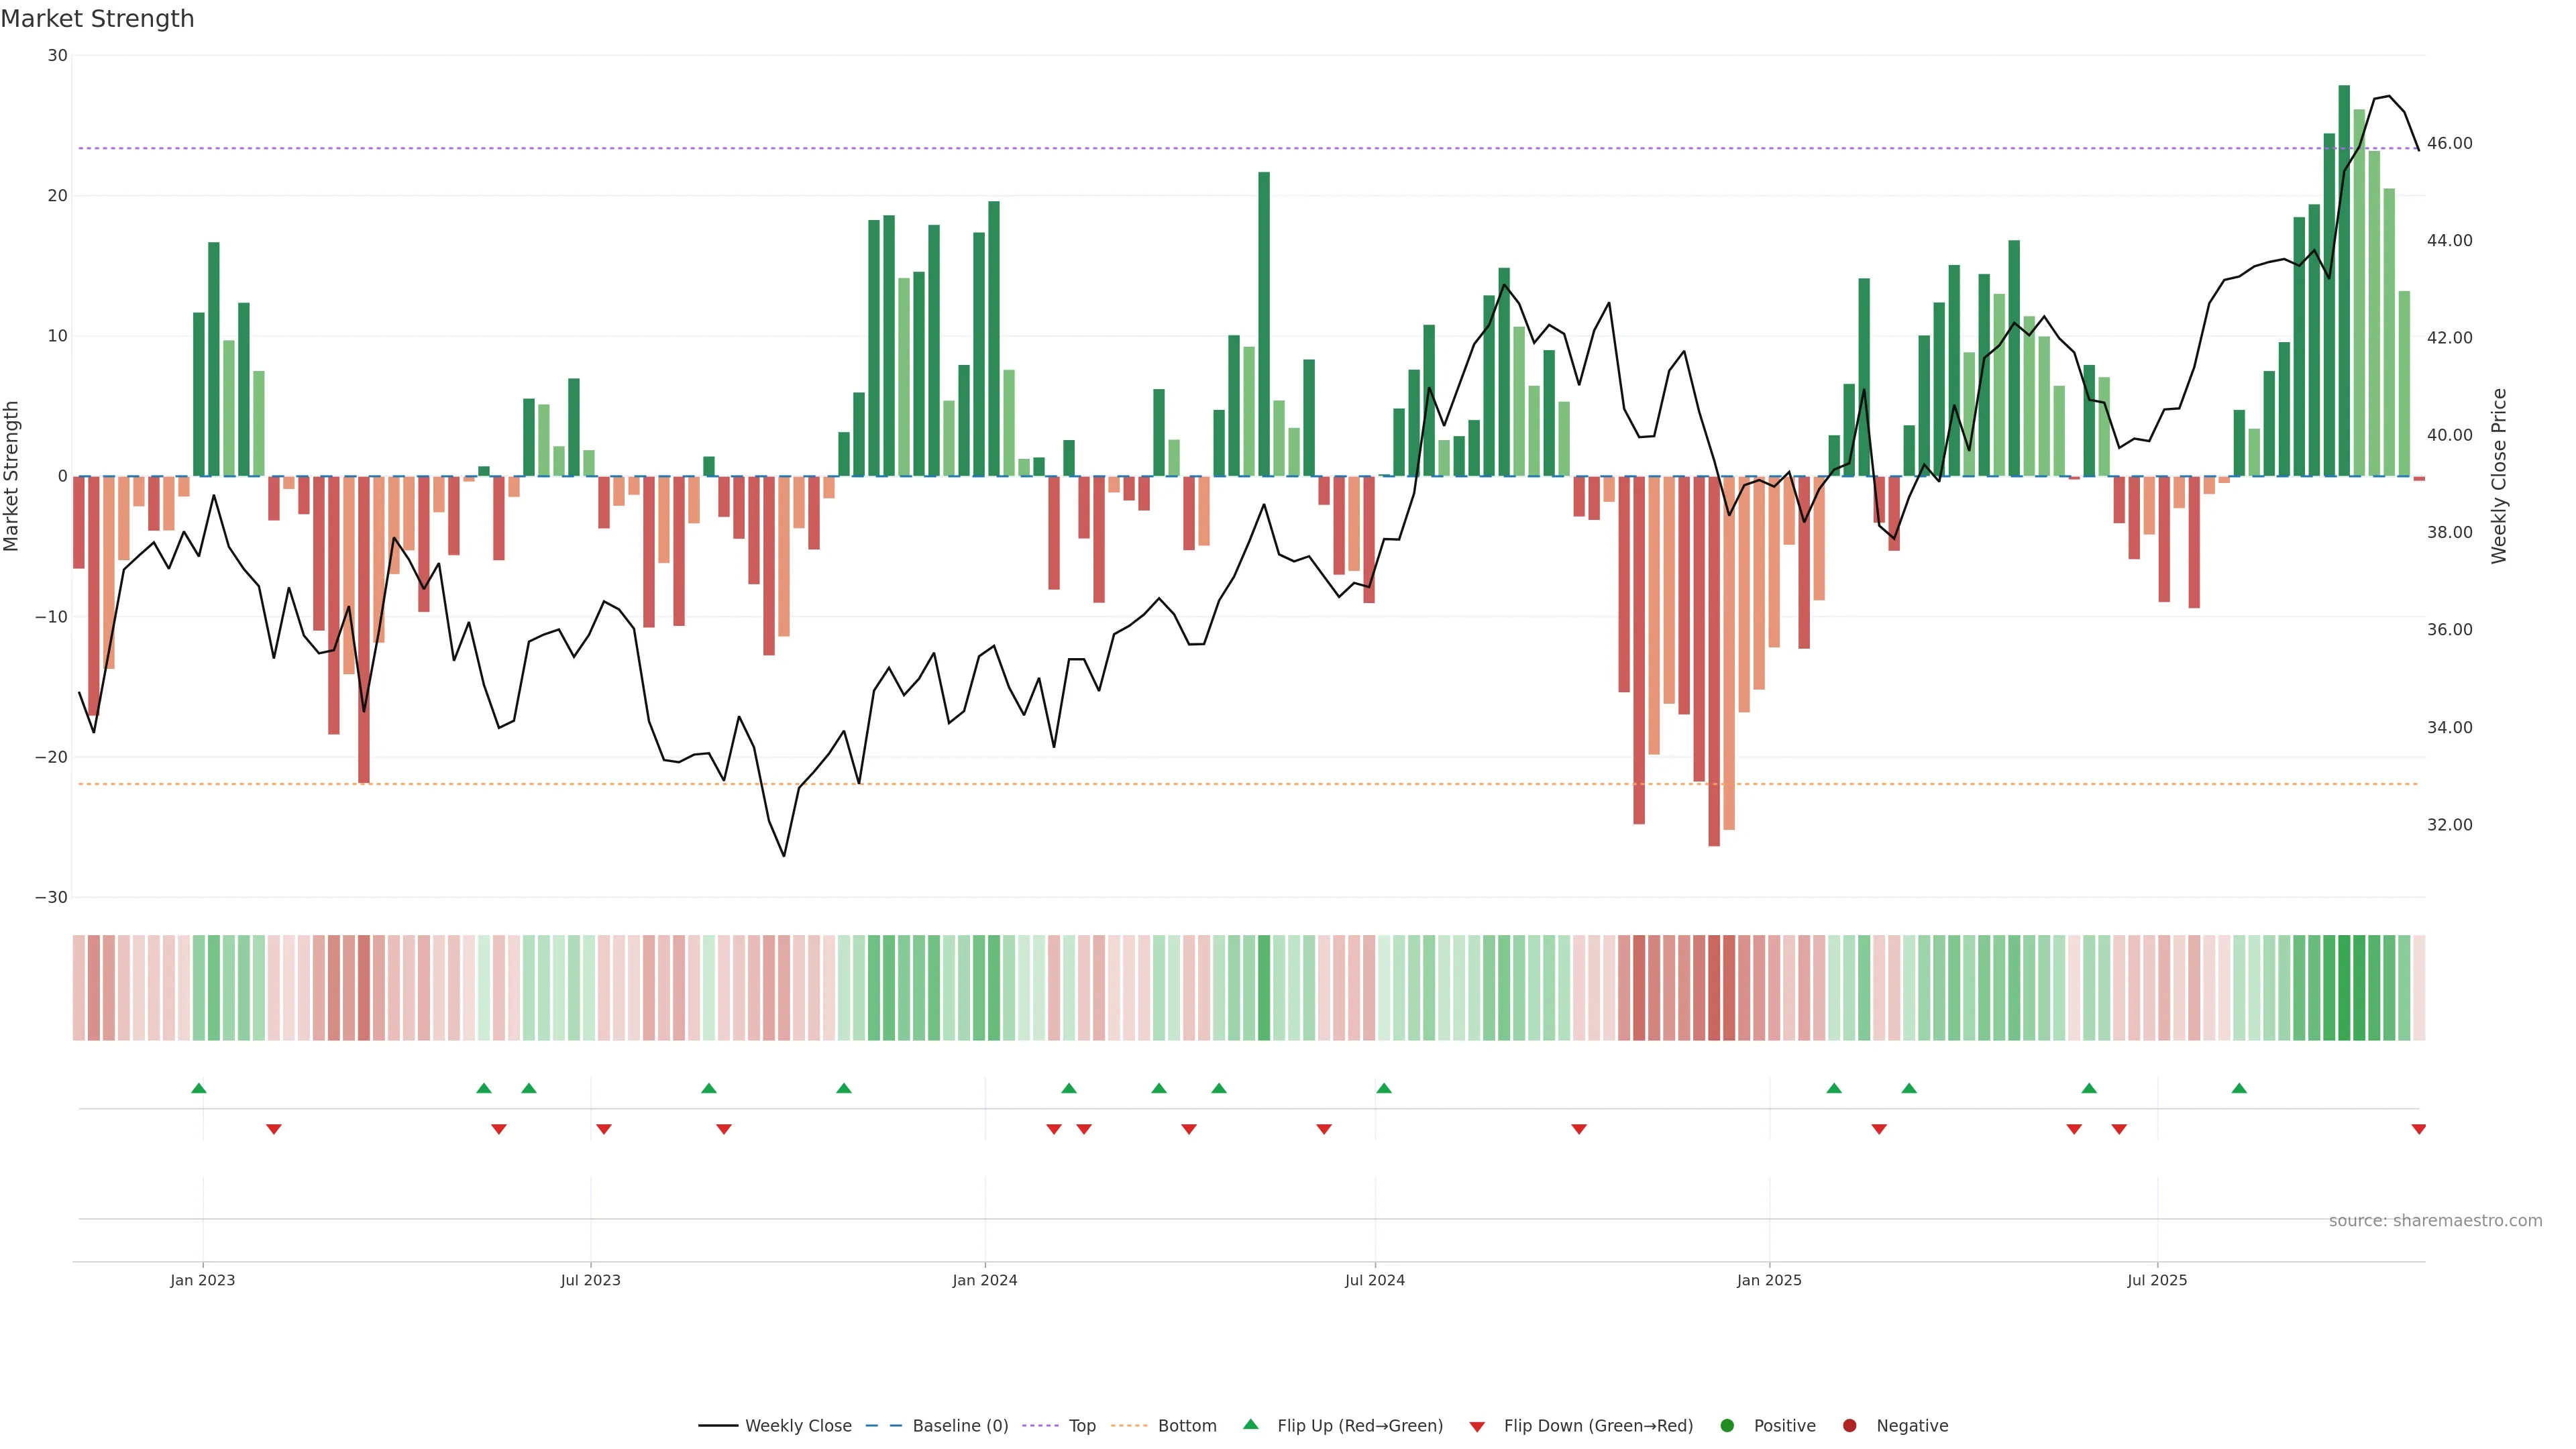Click the Positive green circle legend icon
The image size is (2576, 1449).
point(1727,1426)
